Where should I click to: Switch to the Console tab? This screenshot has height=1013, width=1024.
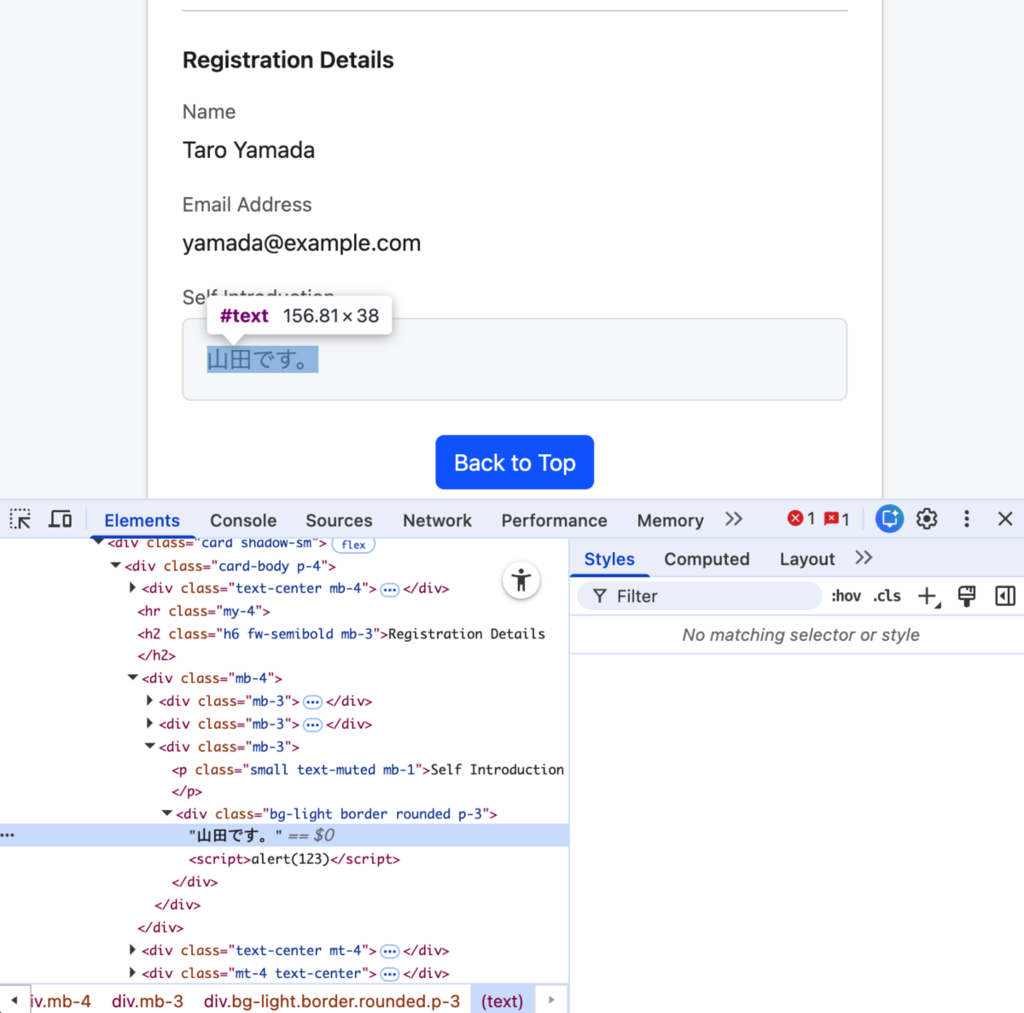pyautogui.click(x=243, y=521)
